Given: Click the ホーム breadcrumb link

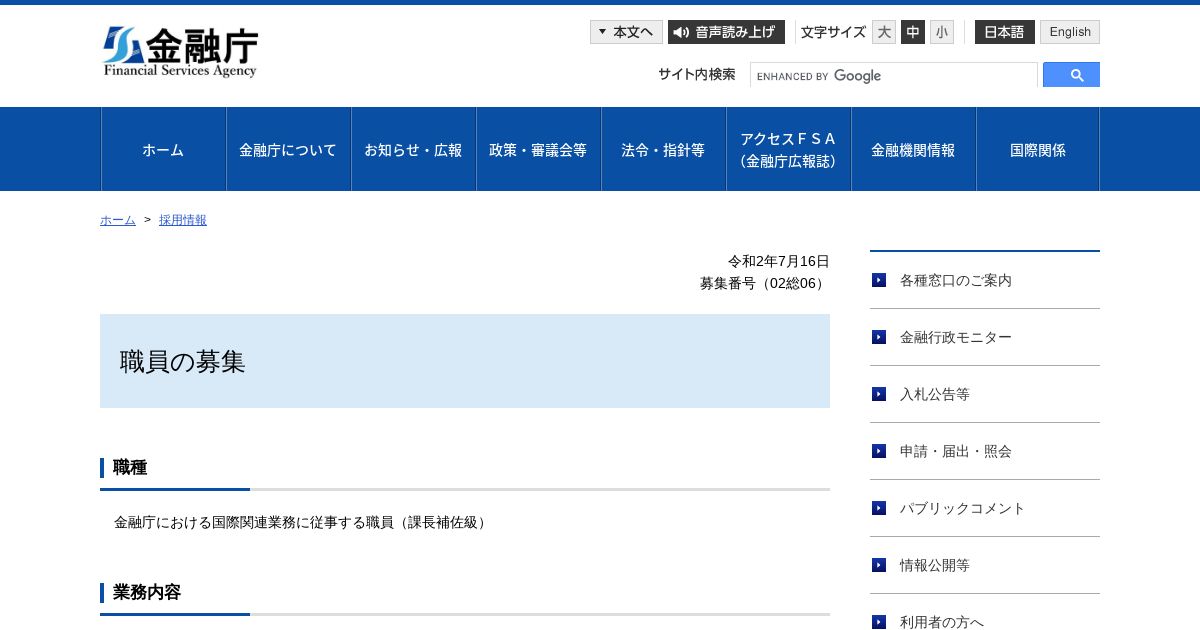Looking at the screenshot, I should click(x=118, y=220).
